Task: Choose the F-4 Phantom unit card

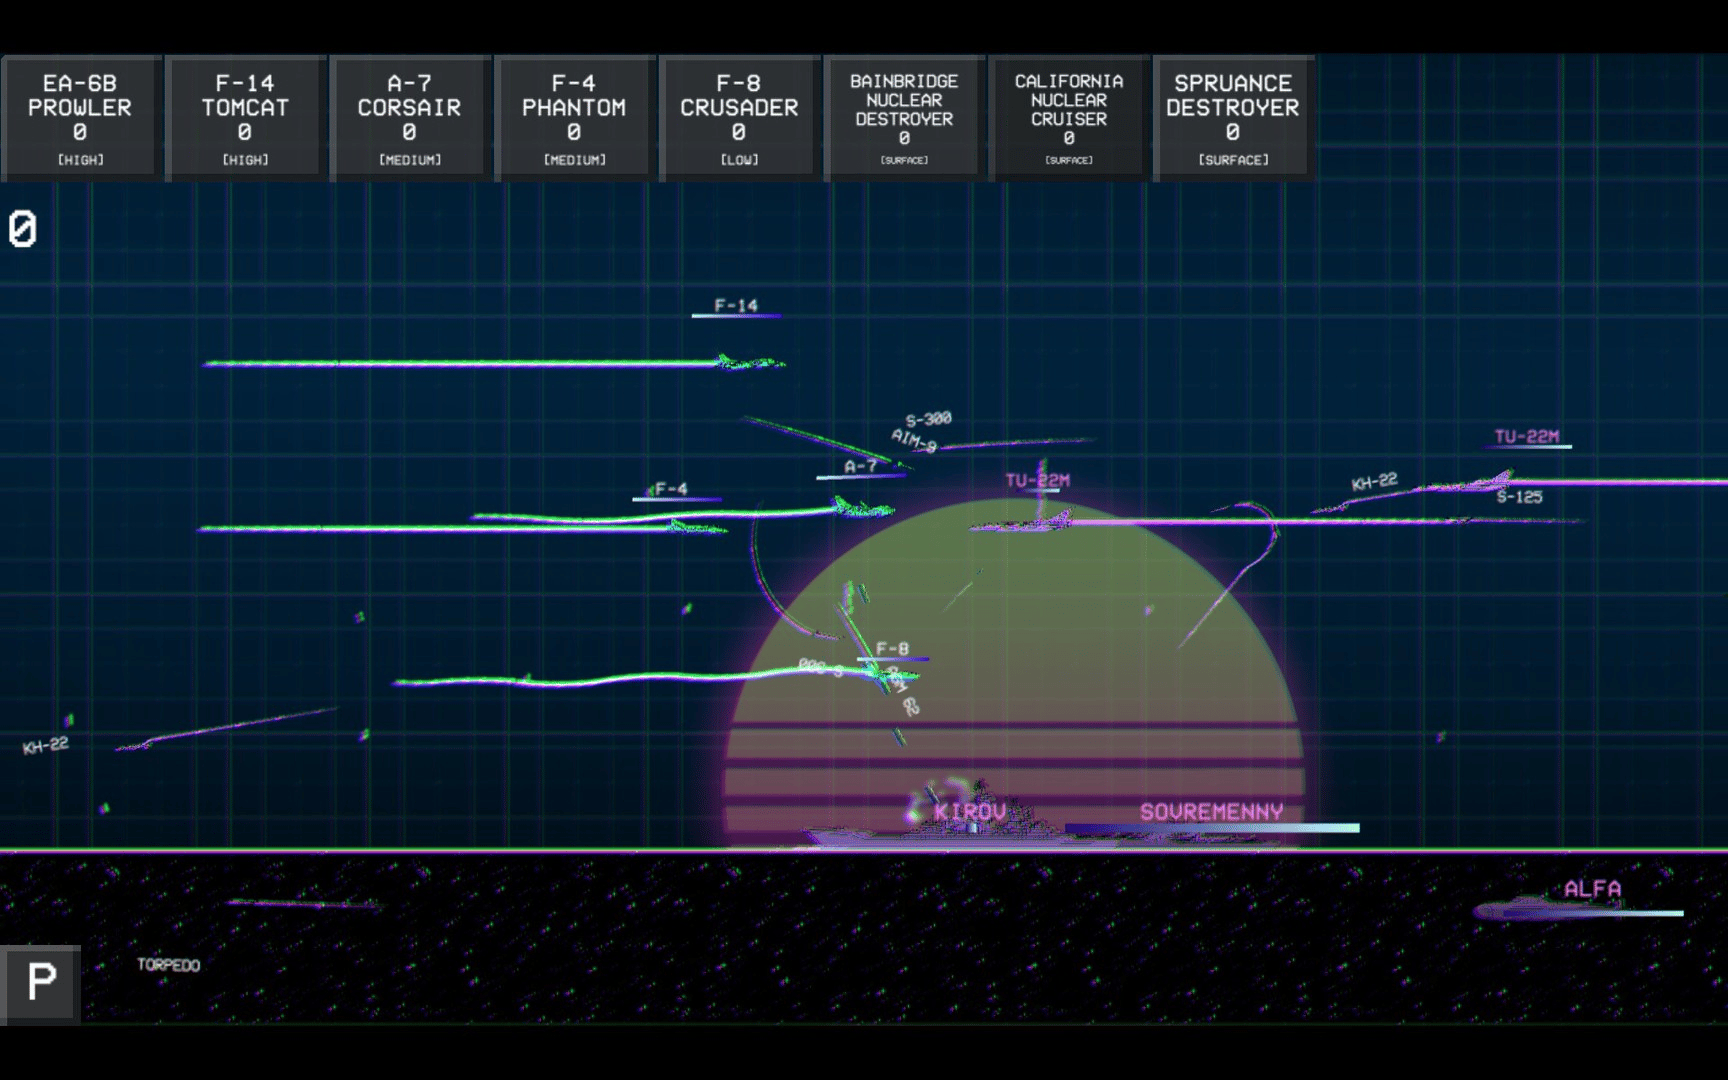Action: tap(574, 118)
